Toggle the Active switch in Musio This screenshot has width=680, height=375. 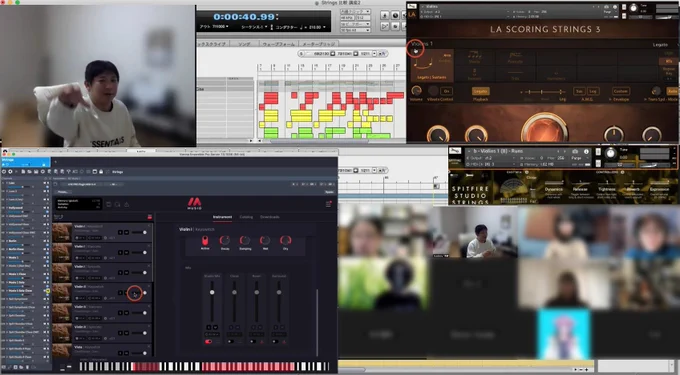tap(205, 240)
